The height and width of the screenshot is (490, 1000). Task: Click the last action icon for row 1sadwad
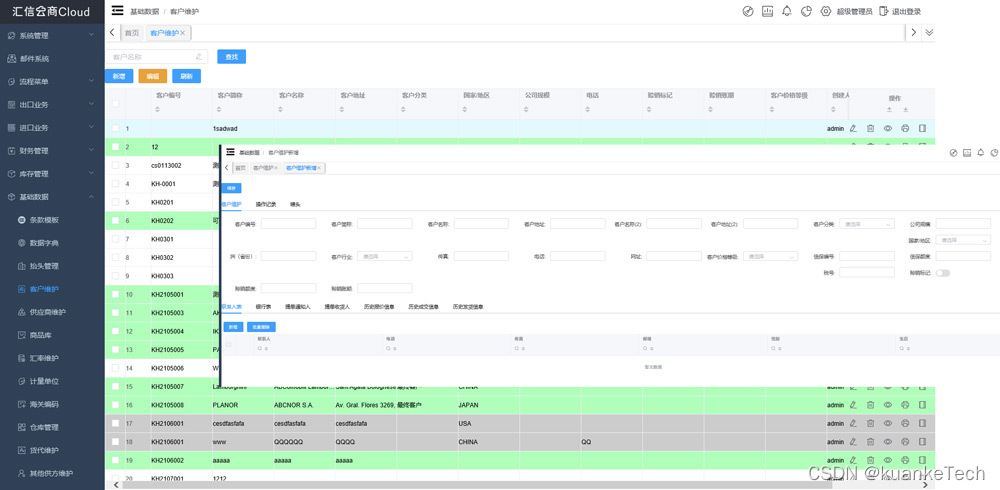(x=922, y=128)
